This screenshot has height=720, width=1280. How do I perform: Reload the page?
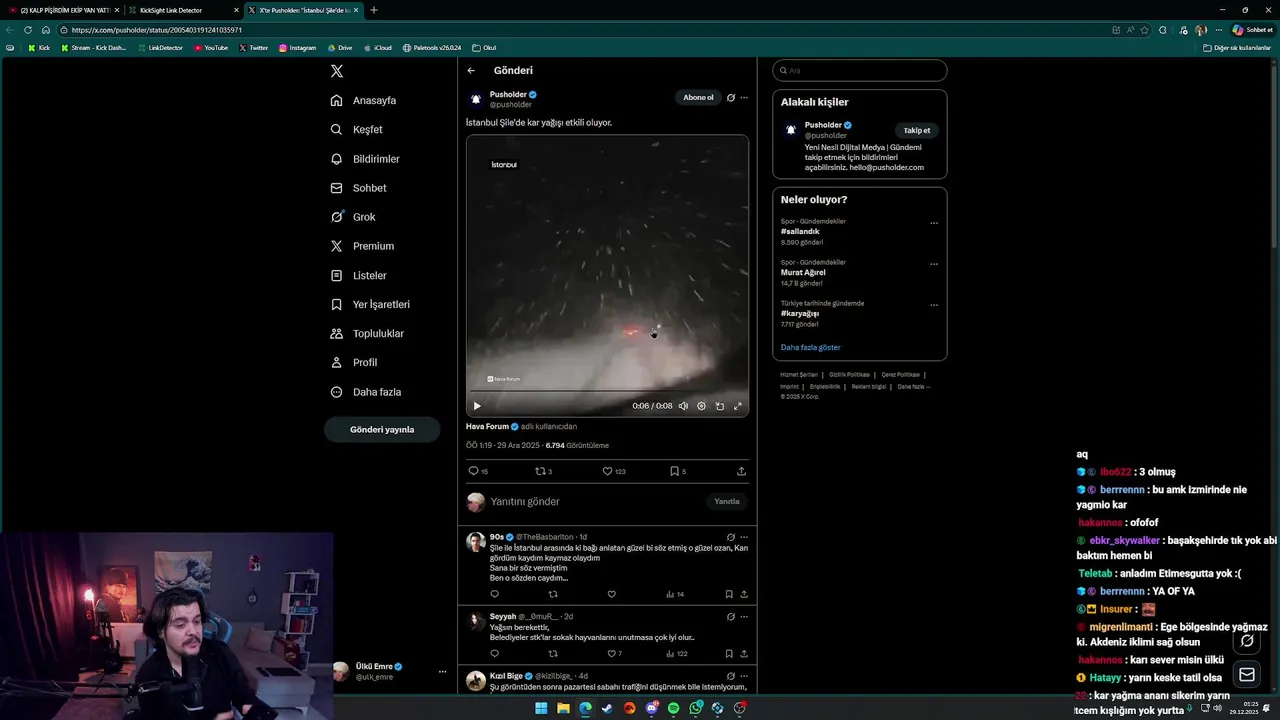coord(28,30)
